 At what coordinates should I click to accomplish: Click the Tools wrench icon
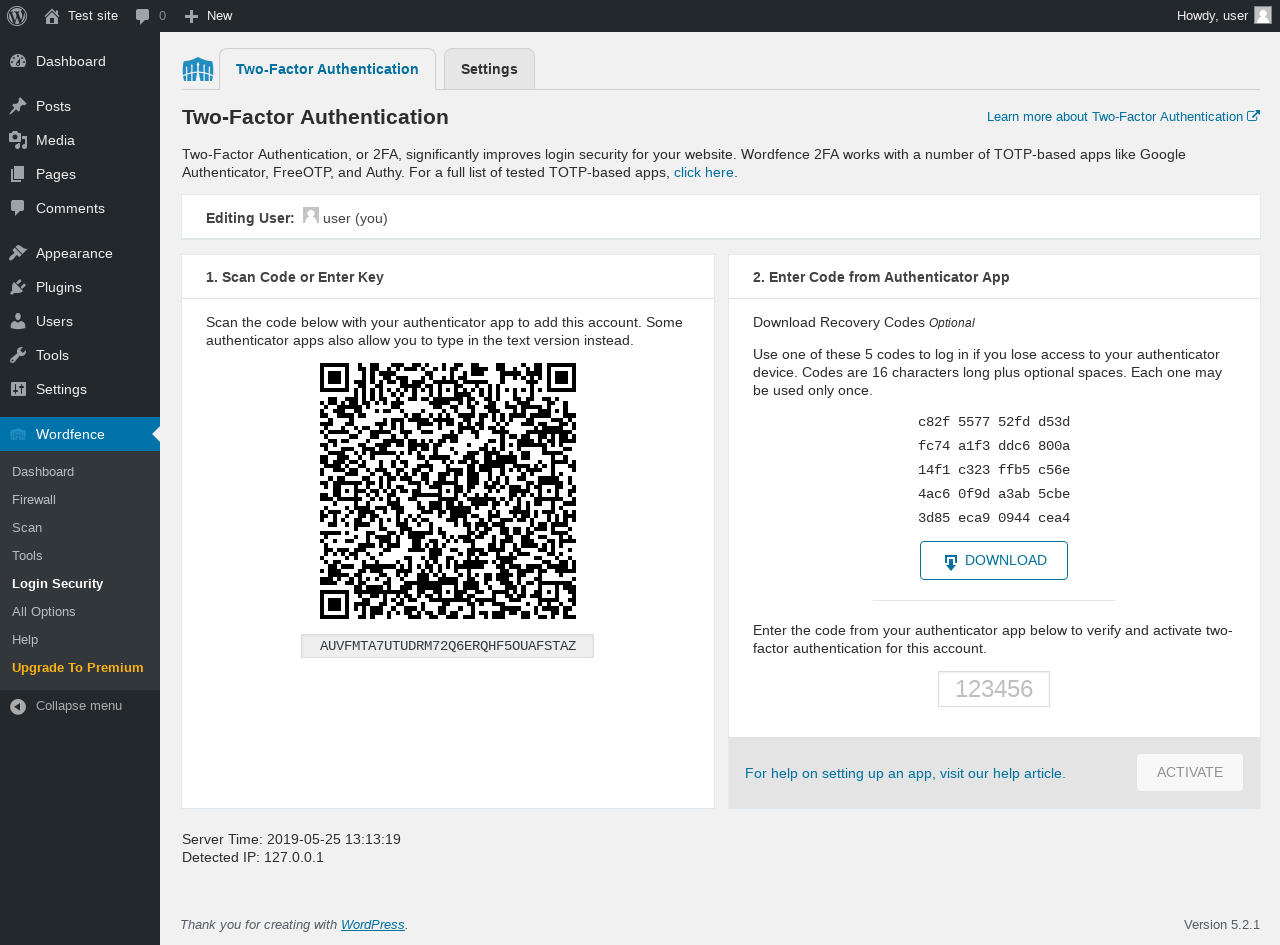click(18, 355)
